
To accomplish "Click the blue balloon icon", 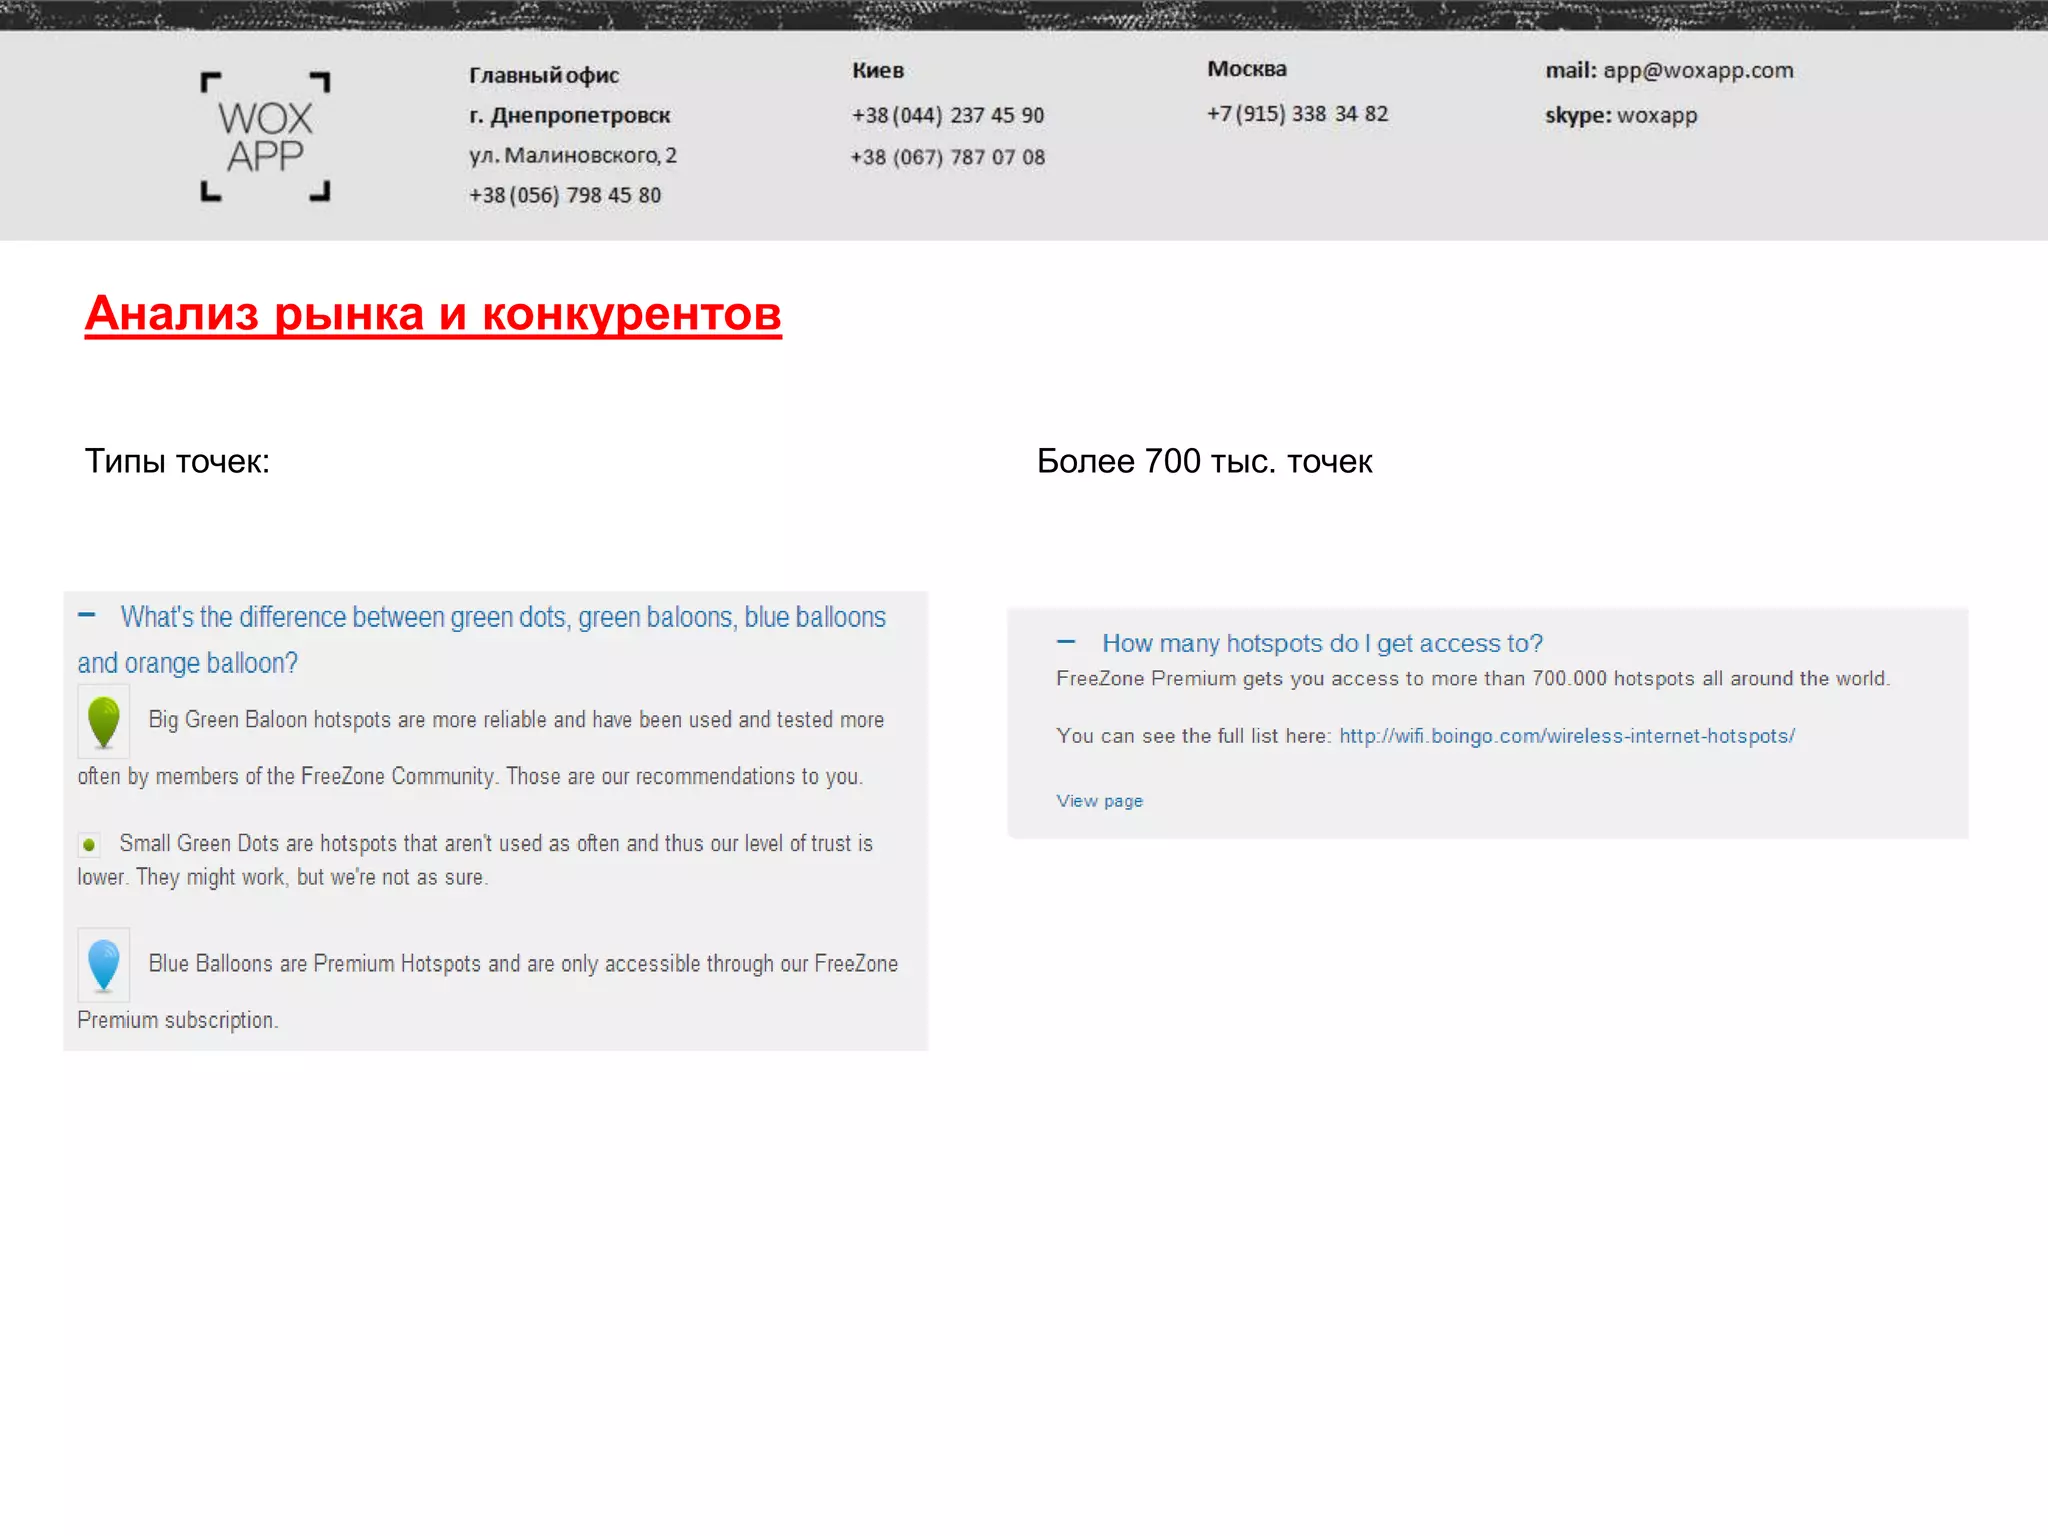I will pyautogui.click(x=103, y=965).
